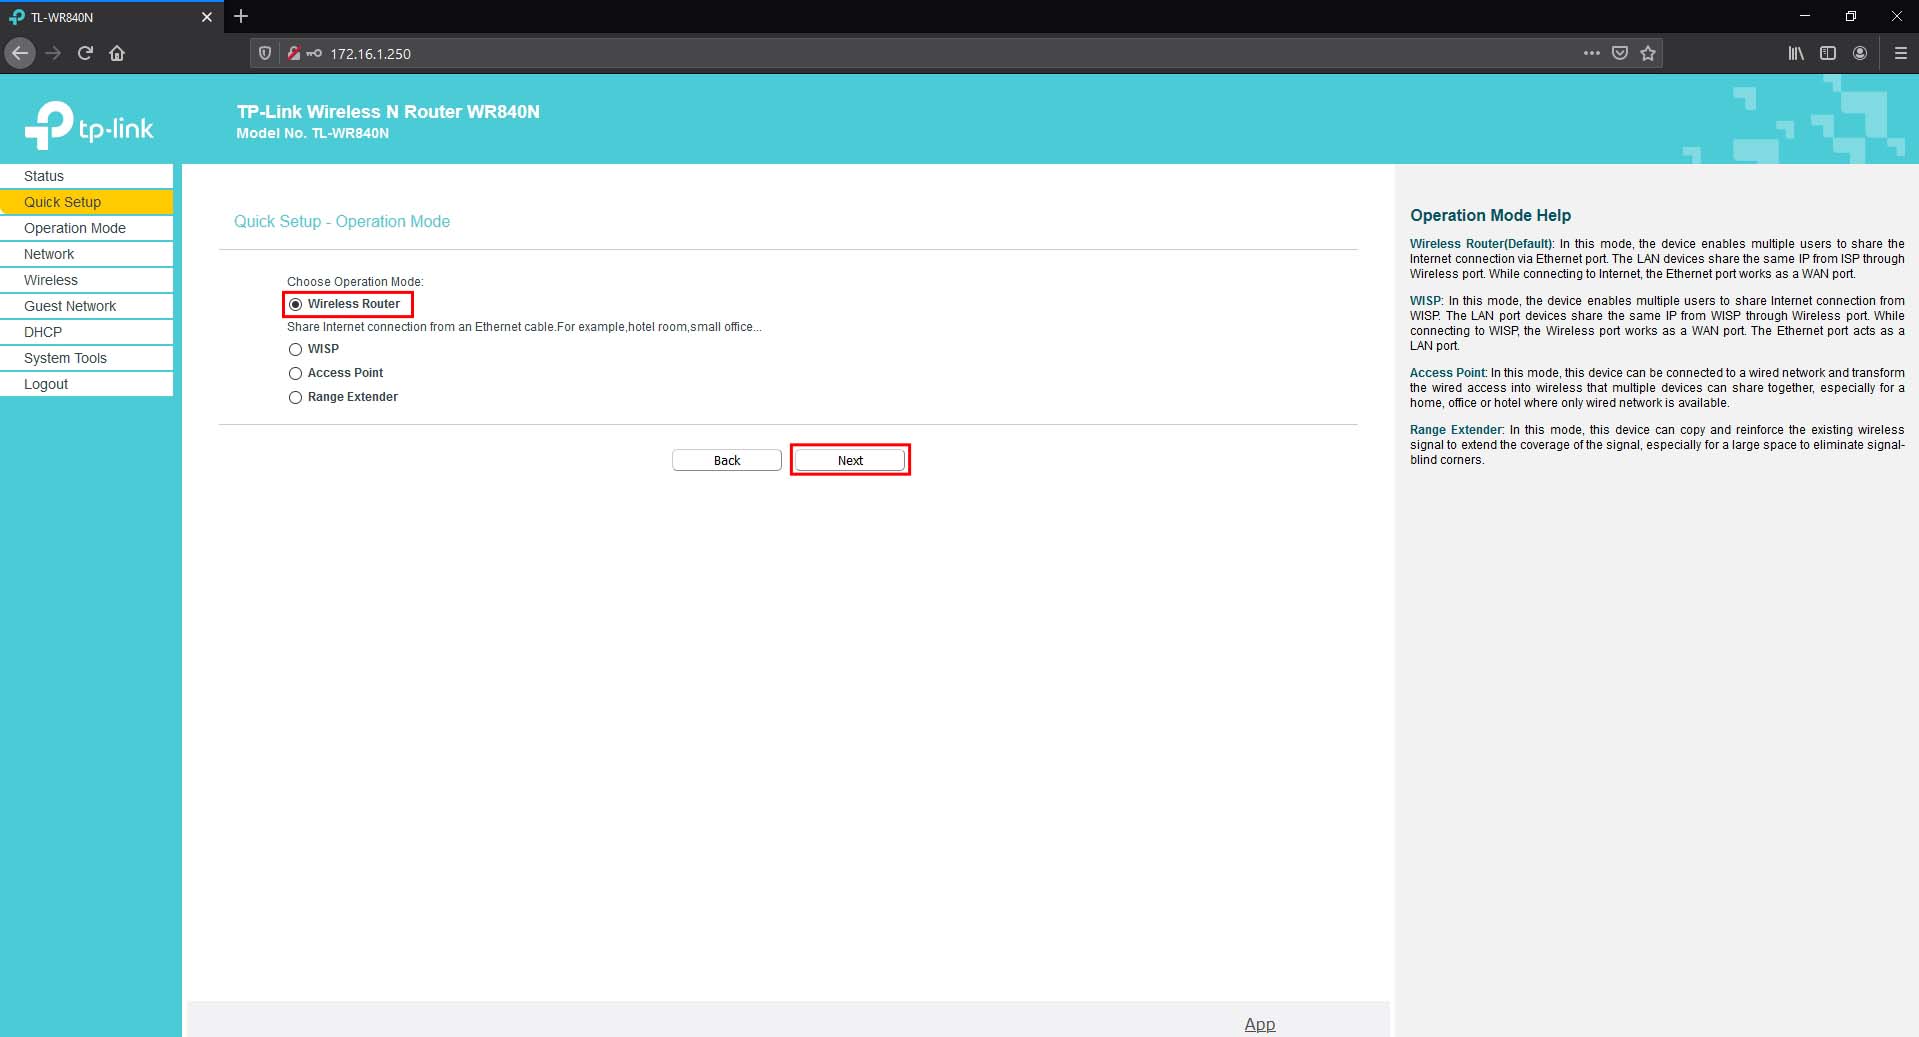Open the Firefox account menu
This screenshot has height=1037, width=1919.
point(1860,53)
